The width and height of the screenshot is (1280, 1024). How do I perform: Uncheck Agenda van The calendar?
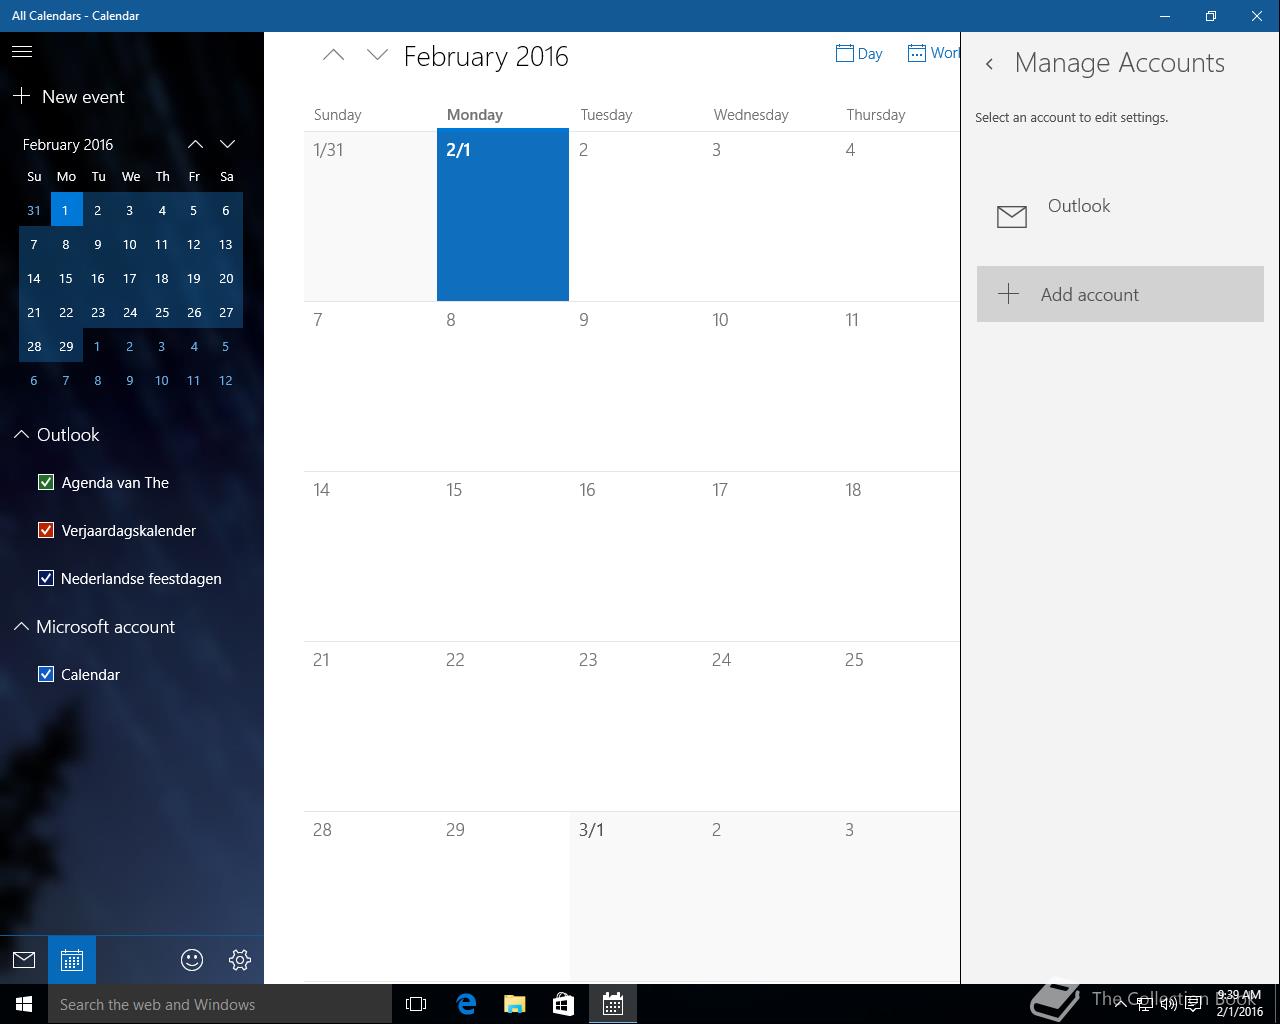pos(46,483)
